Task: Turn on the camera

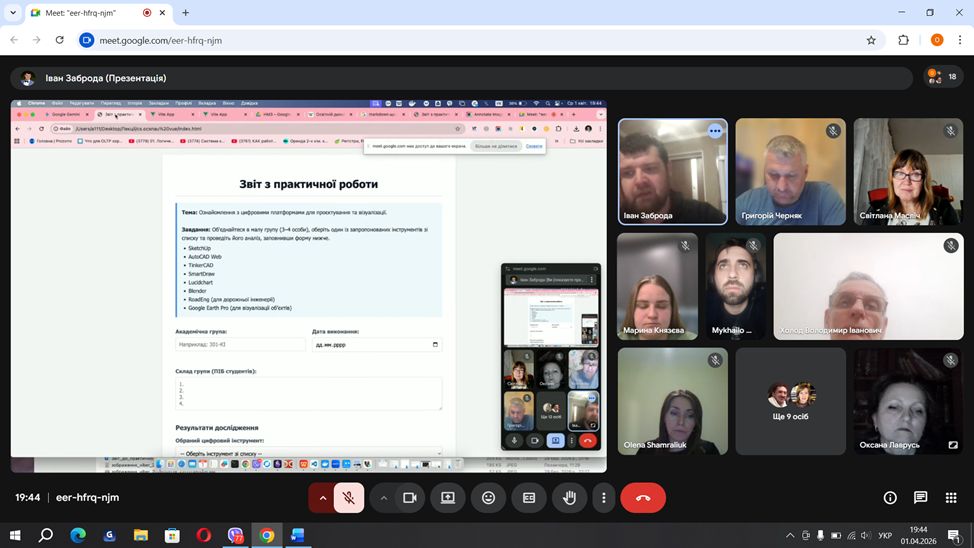Action: (x=409, y=497)
